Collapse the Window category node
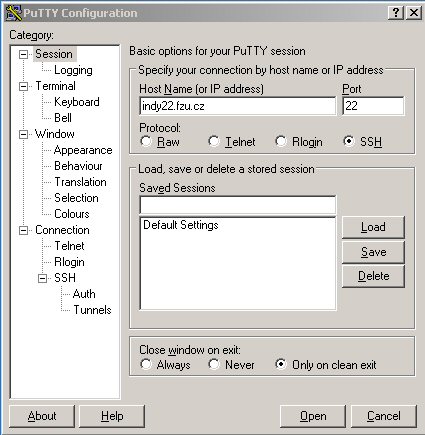 pos(23,134)
